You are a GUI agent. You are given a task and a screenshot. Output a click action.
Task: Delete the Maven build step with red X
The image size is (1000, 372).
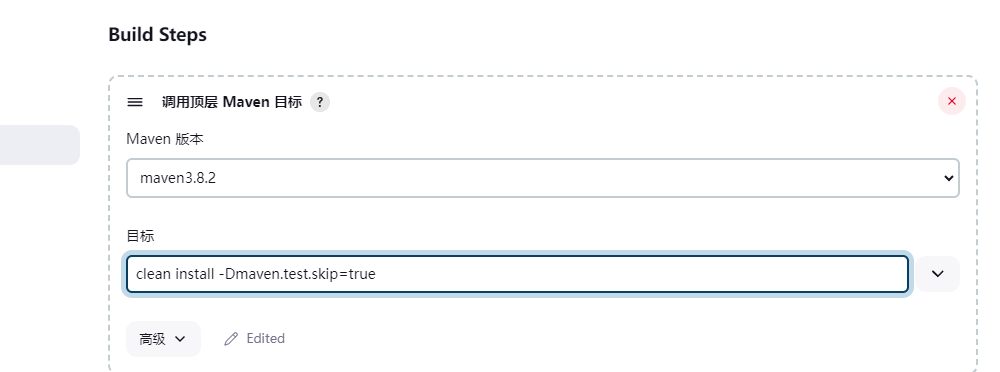pyautogui.click(x=952, y=101)
